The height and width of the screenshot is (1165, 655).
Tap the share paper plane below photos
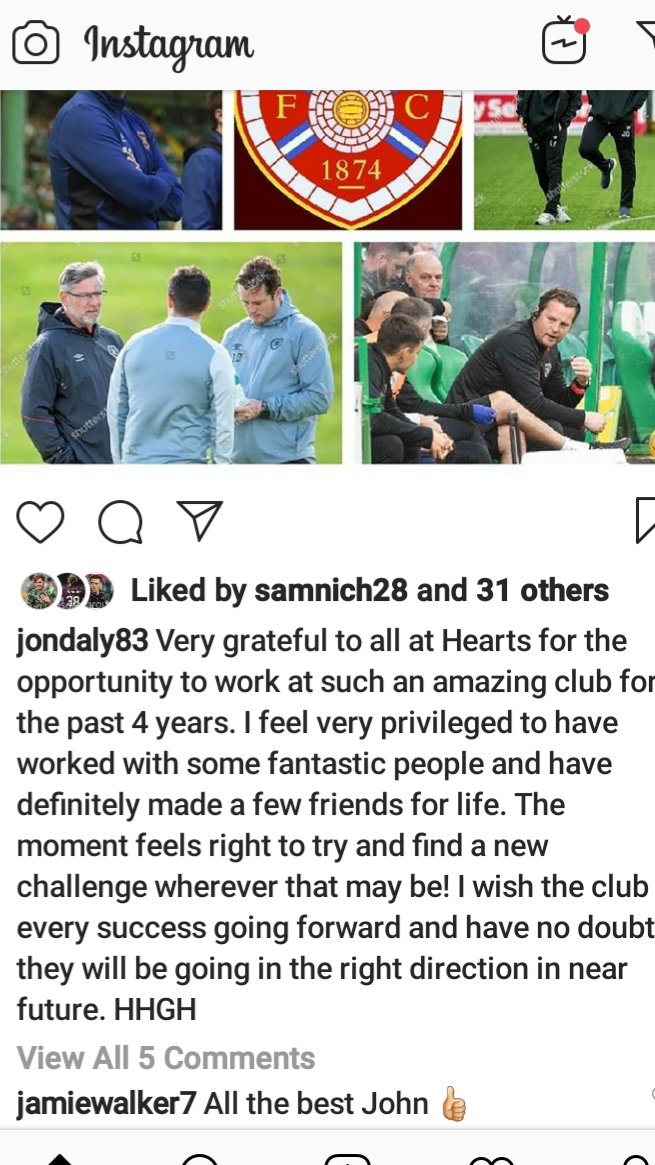click(200, 520)
